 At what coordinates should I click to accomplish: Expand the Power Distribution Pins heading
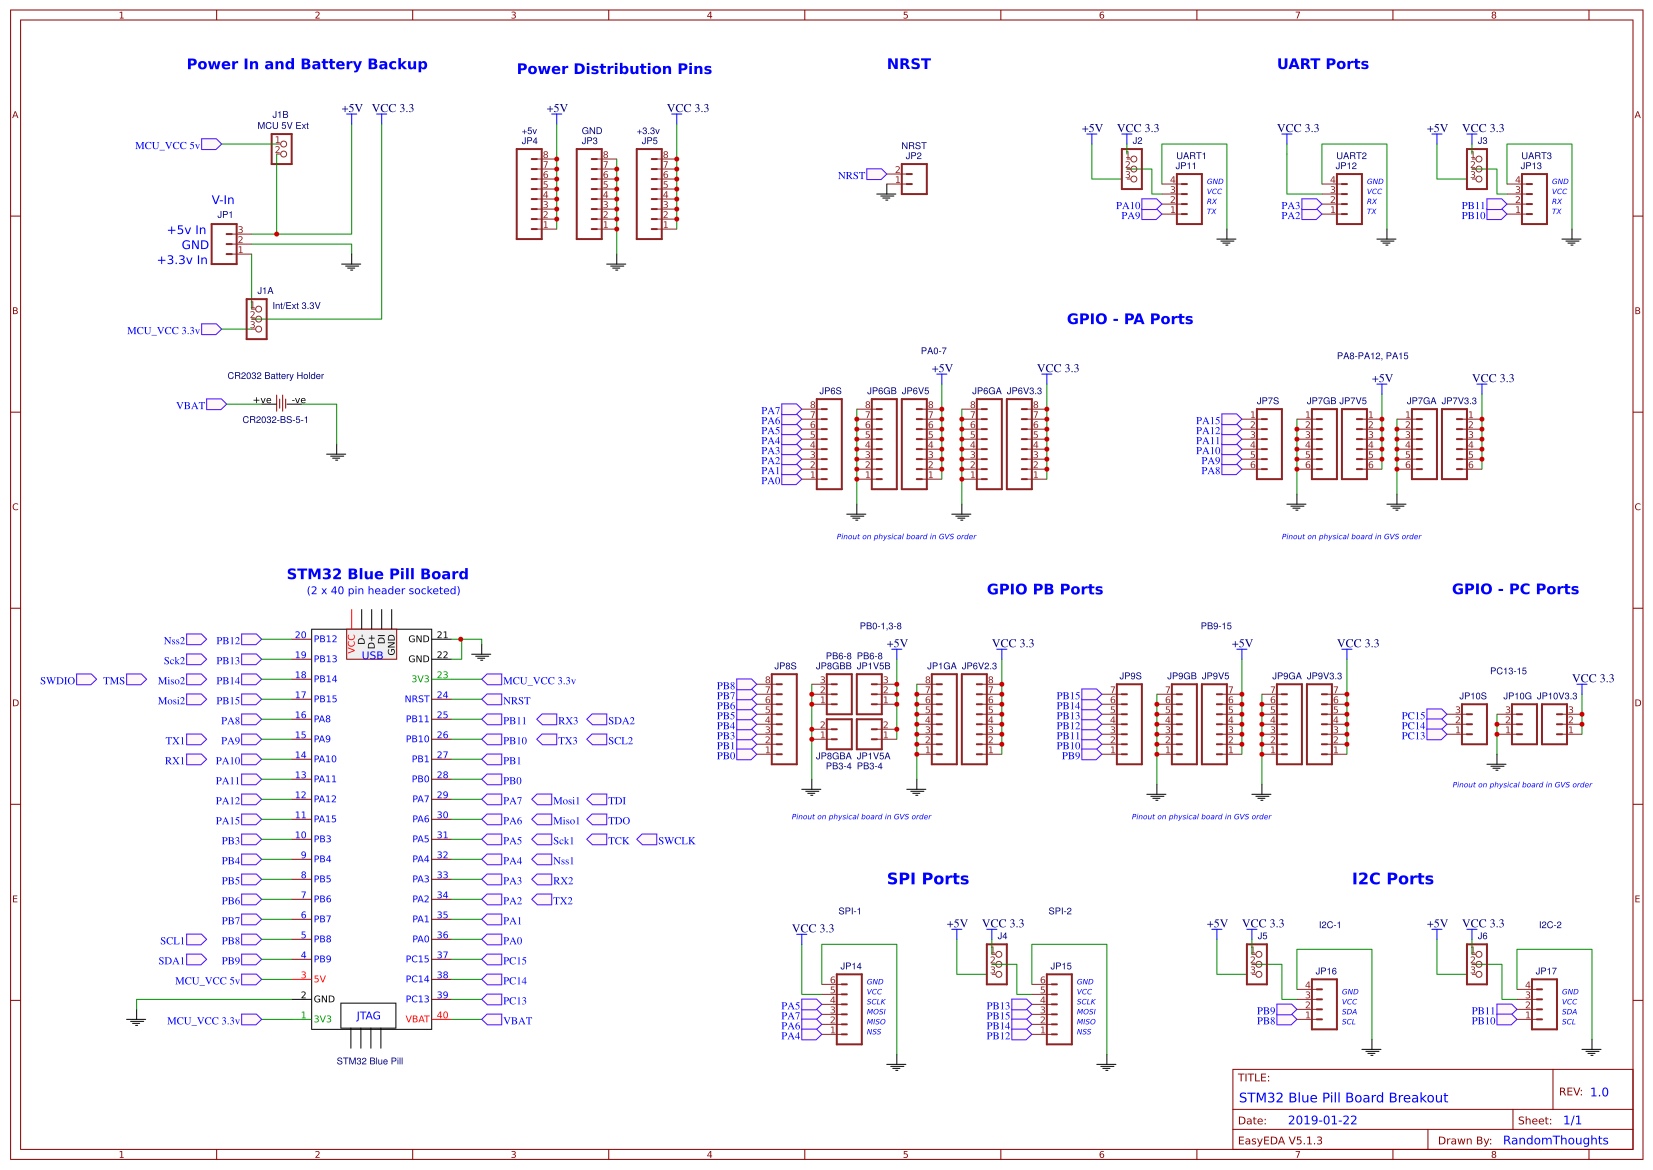(x=613, y=69)
